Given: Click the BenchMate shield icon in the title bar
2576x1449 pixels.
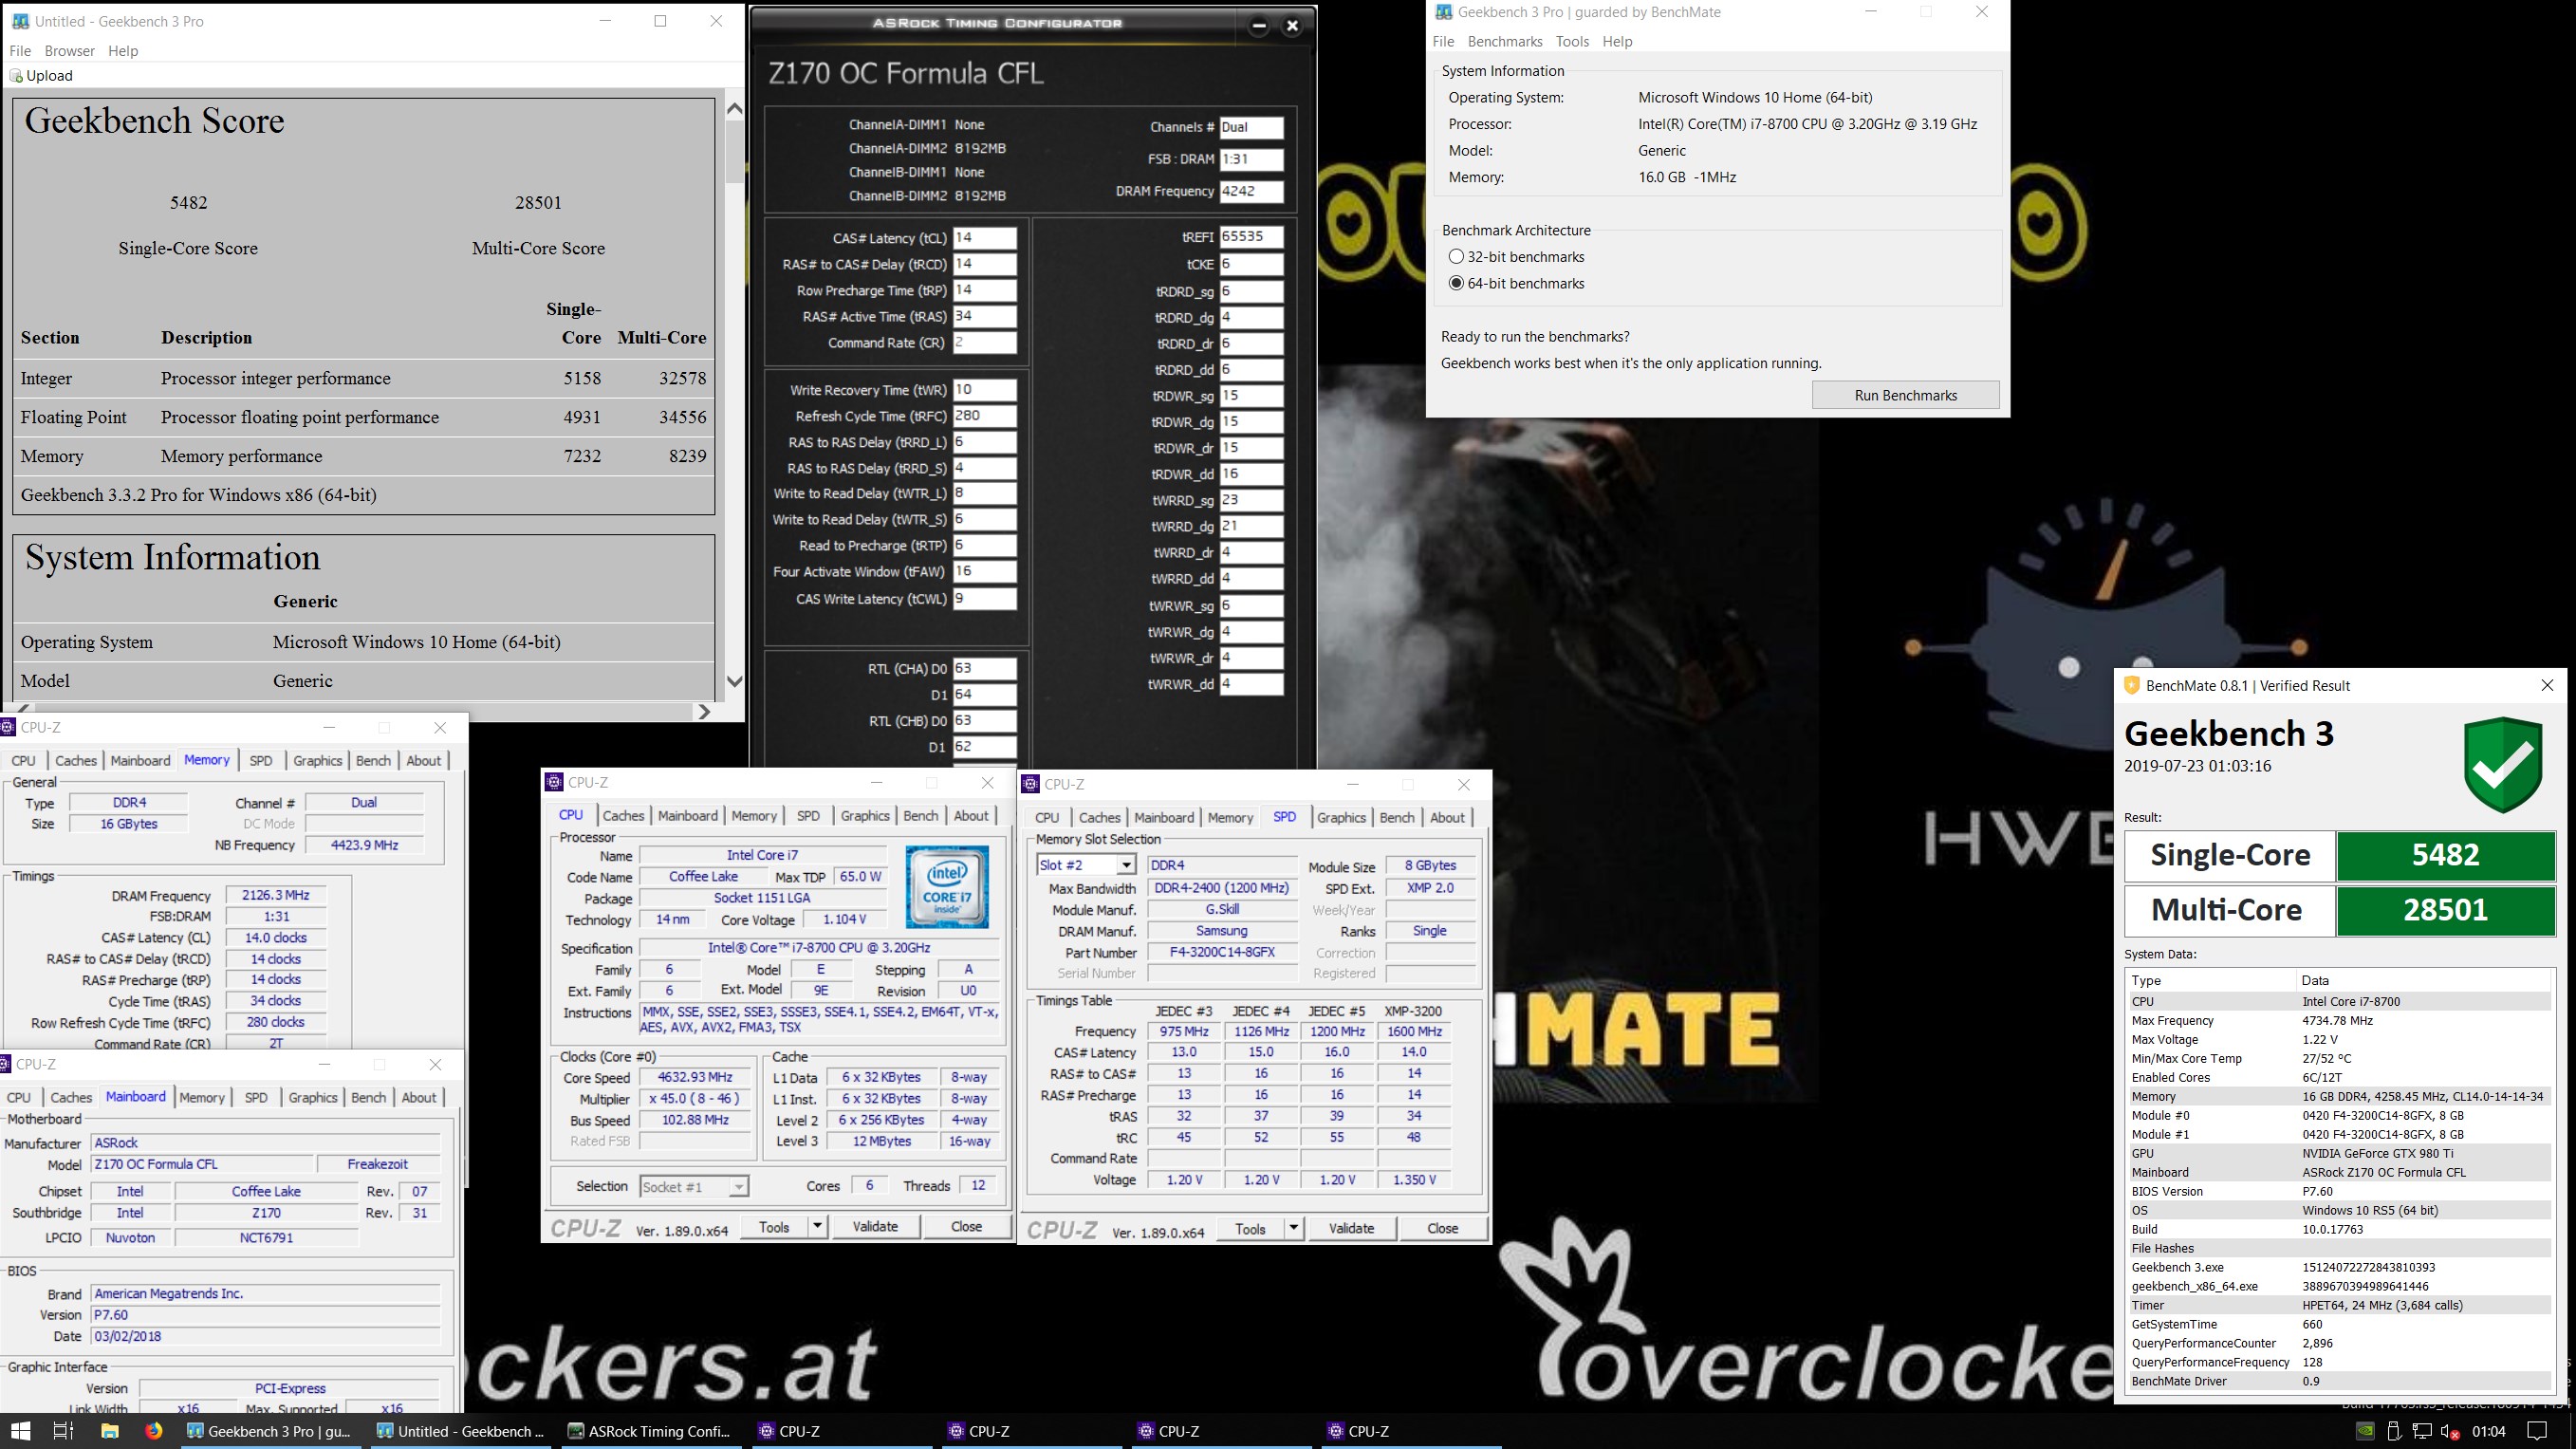Looking at the screenshot, I should click(2131, 685).
